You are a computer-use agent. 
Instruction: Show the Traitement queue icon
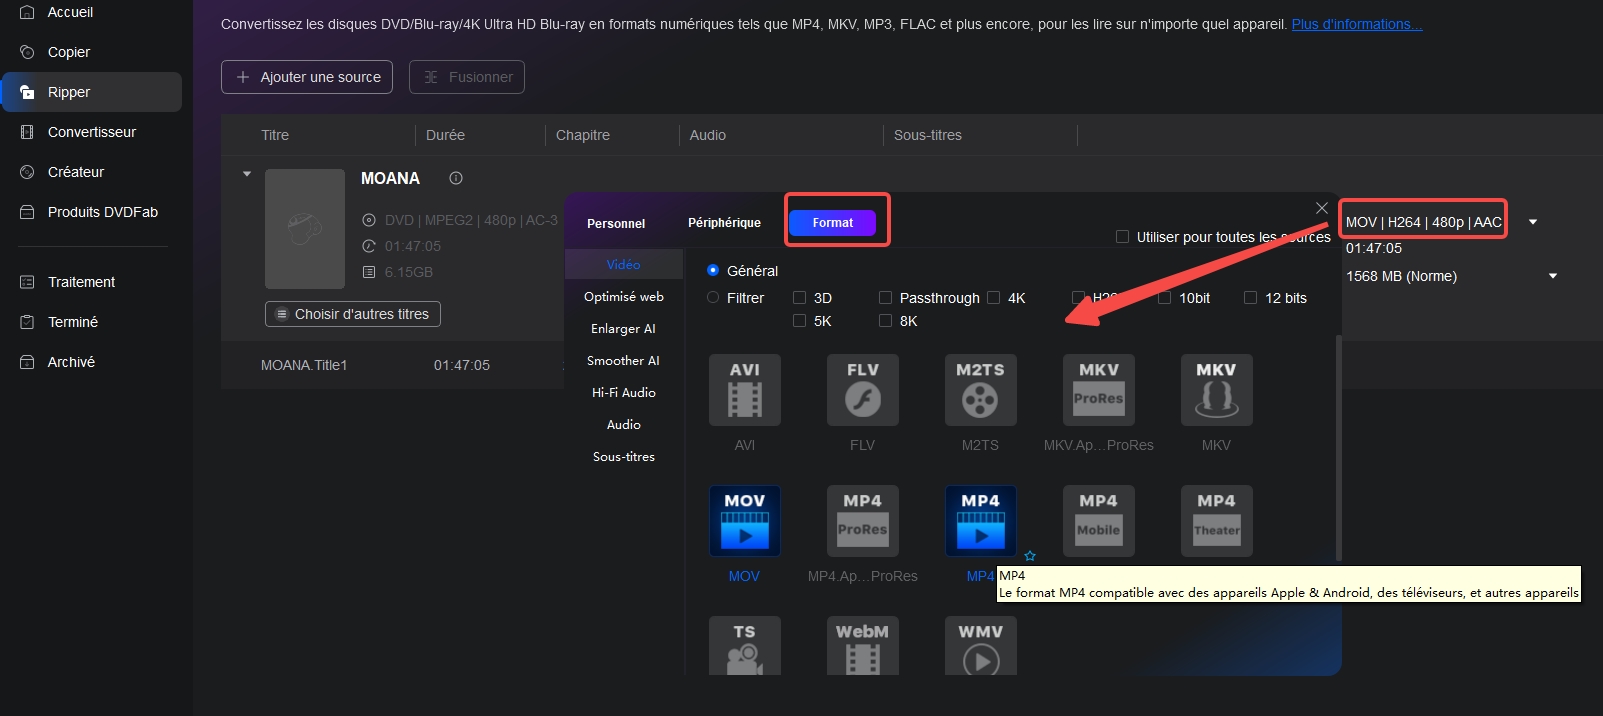coord(27,282)
